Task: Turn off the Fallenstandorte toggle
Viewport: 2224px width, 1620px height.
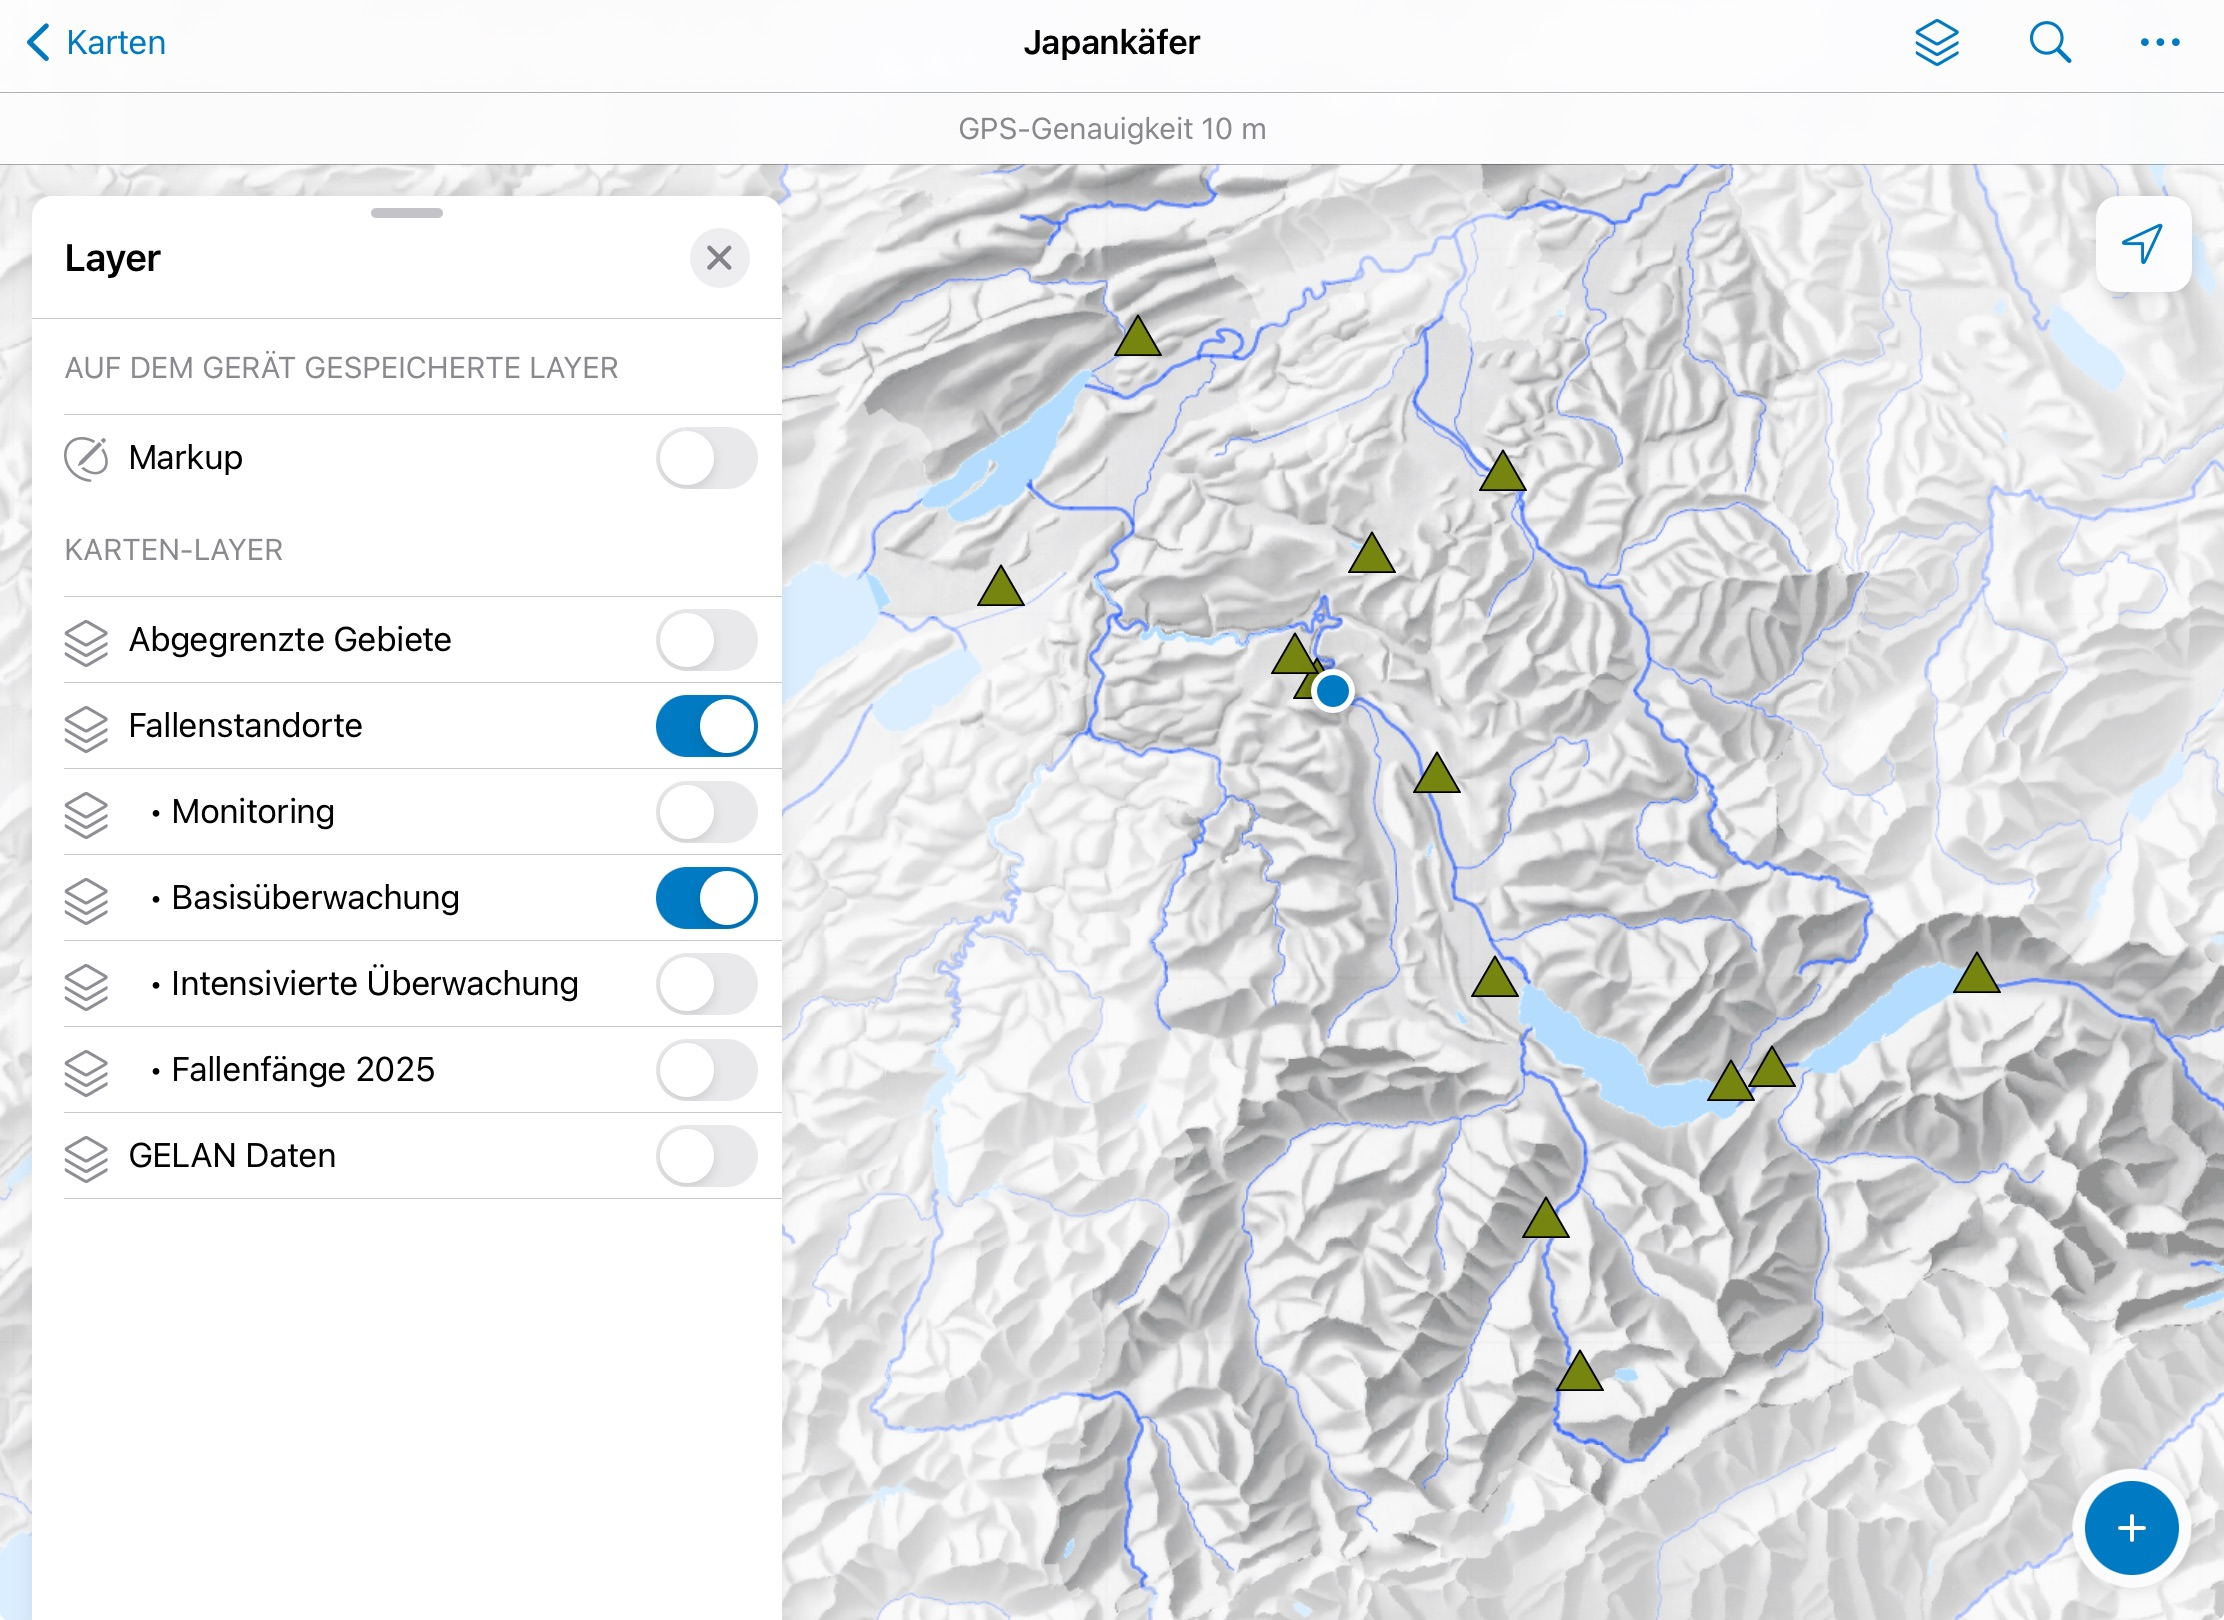Action: coord(706,726)
